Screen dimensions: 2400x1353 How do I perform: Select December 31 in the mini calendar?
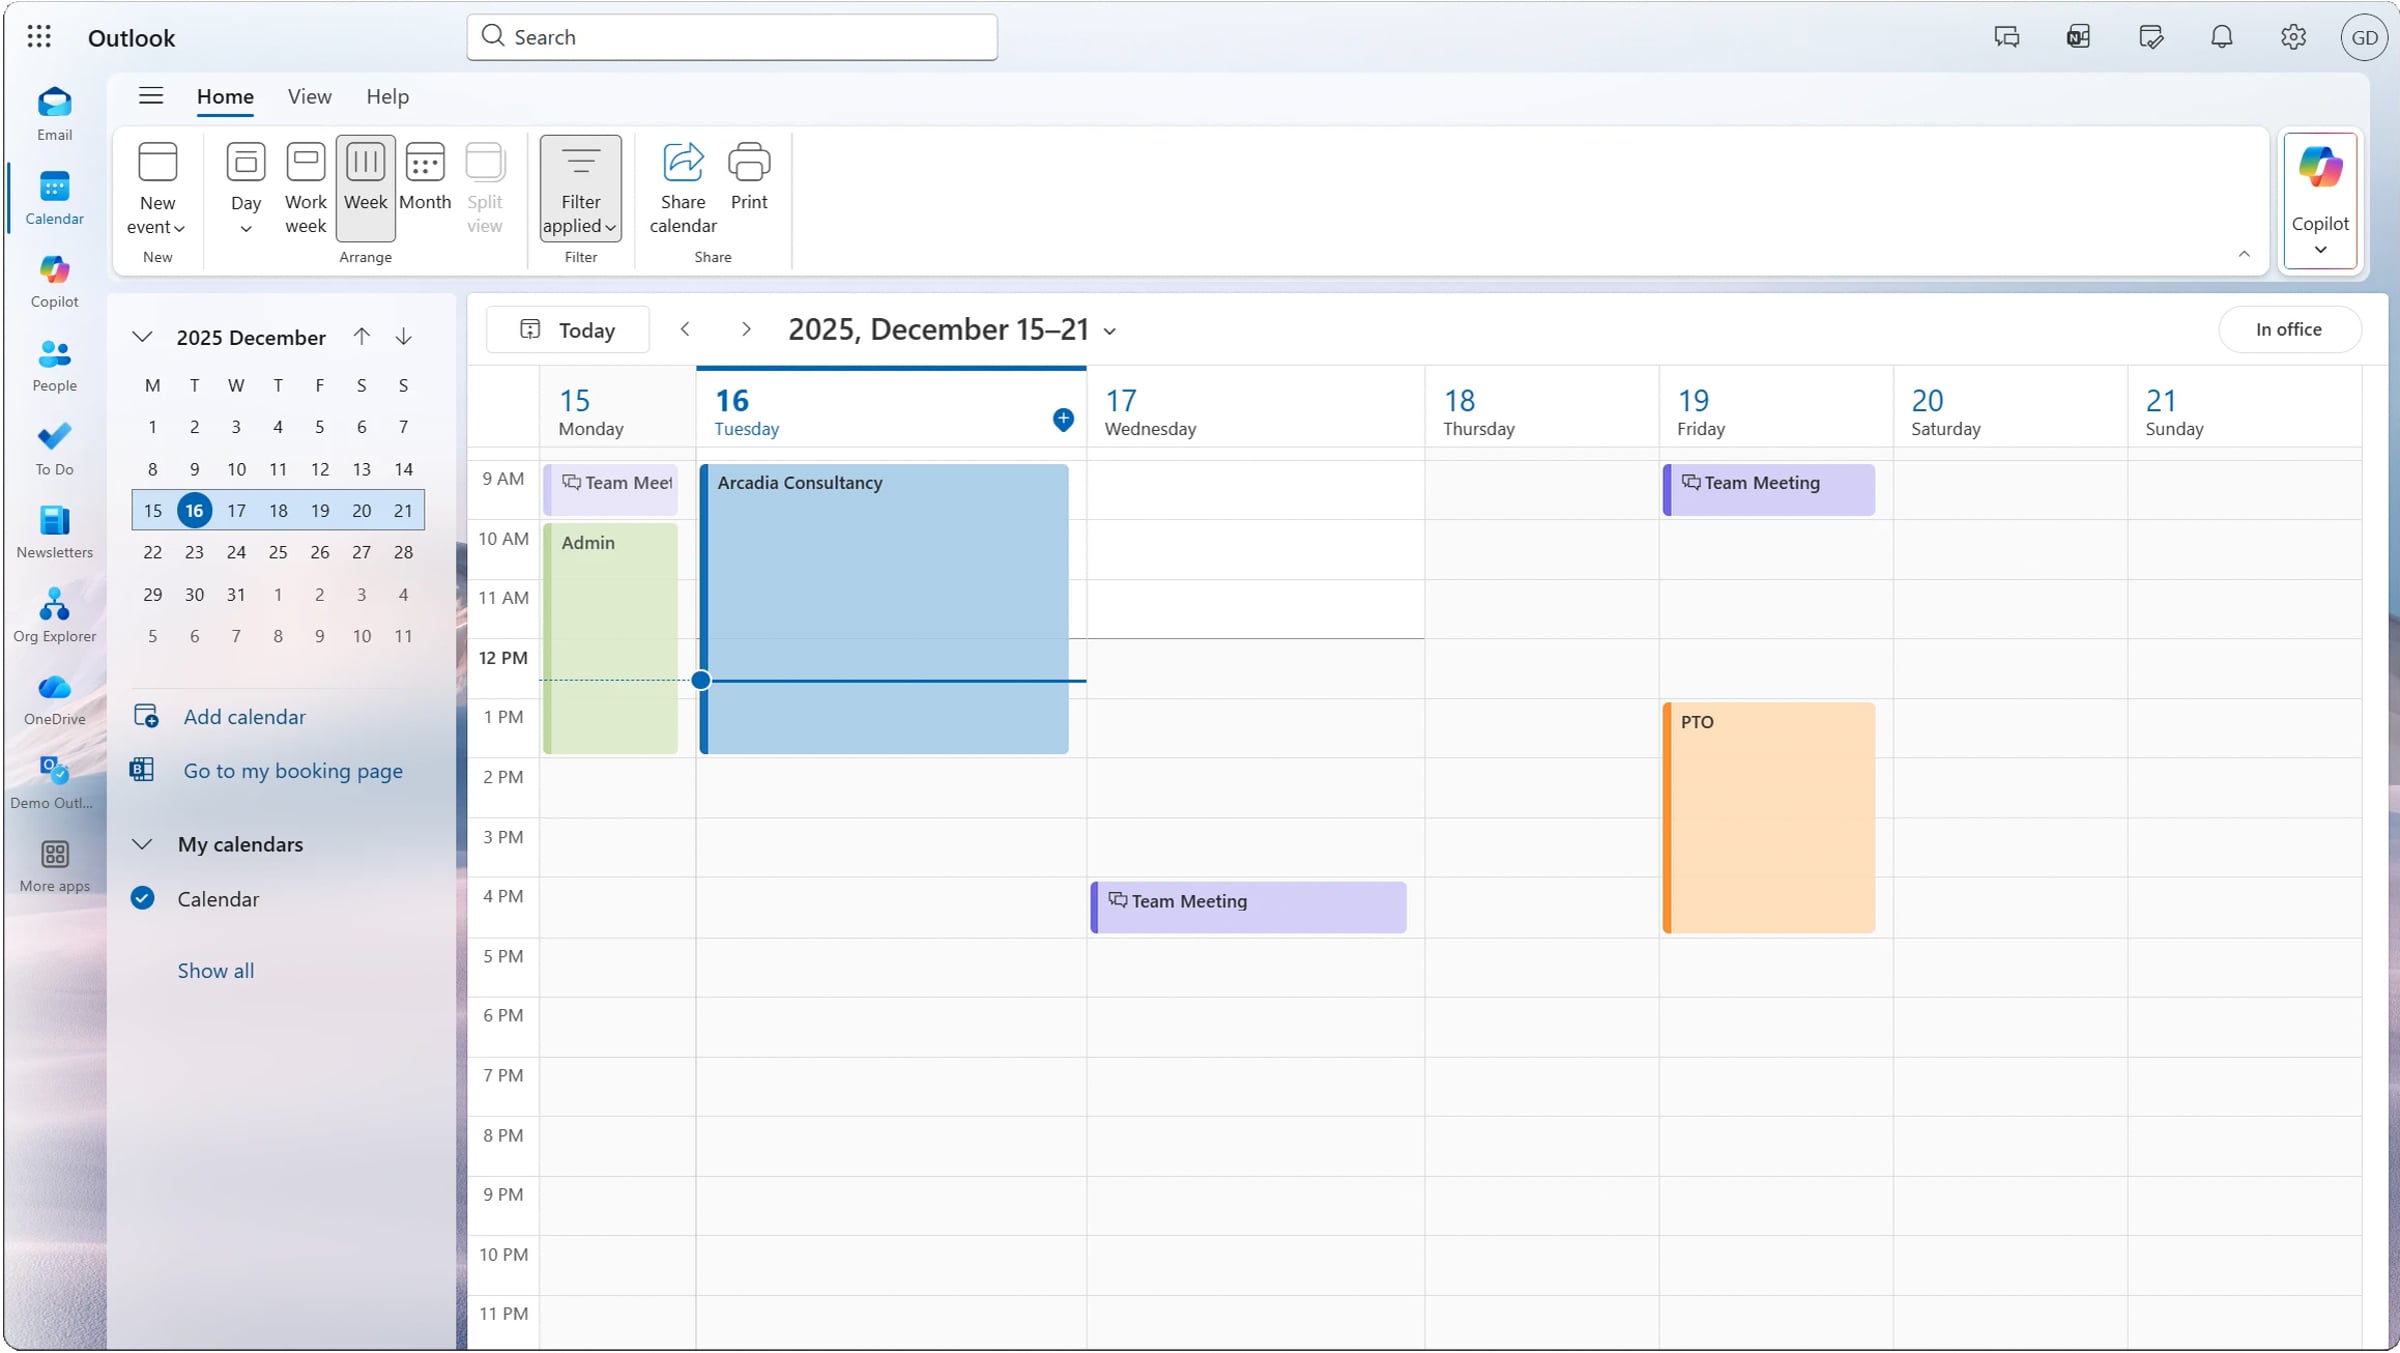(236, 594)
